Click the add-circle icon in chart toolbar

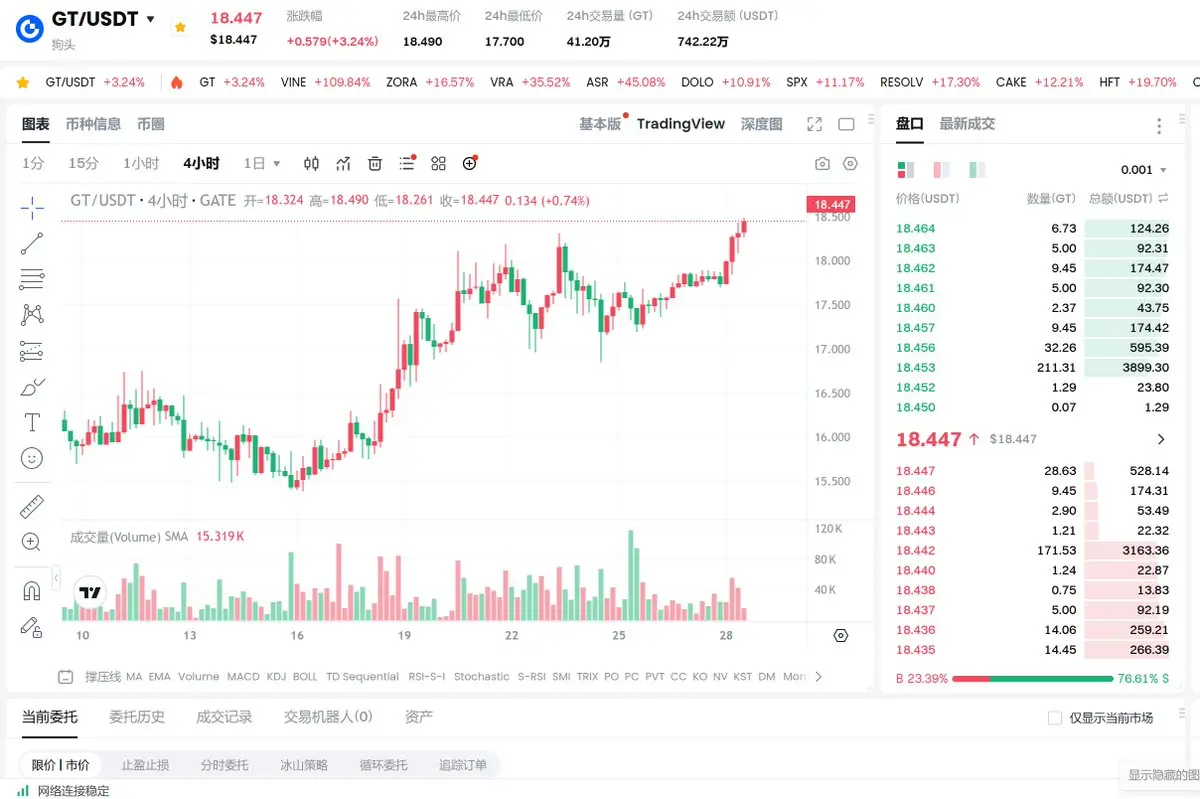(470, 163)
